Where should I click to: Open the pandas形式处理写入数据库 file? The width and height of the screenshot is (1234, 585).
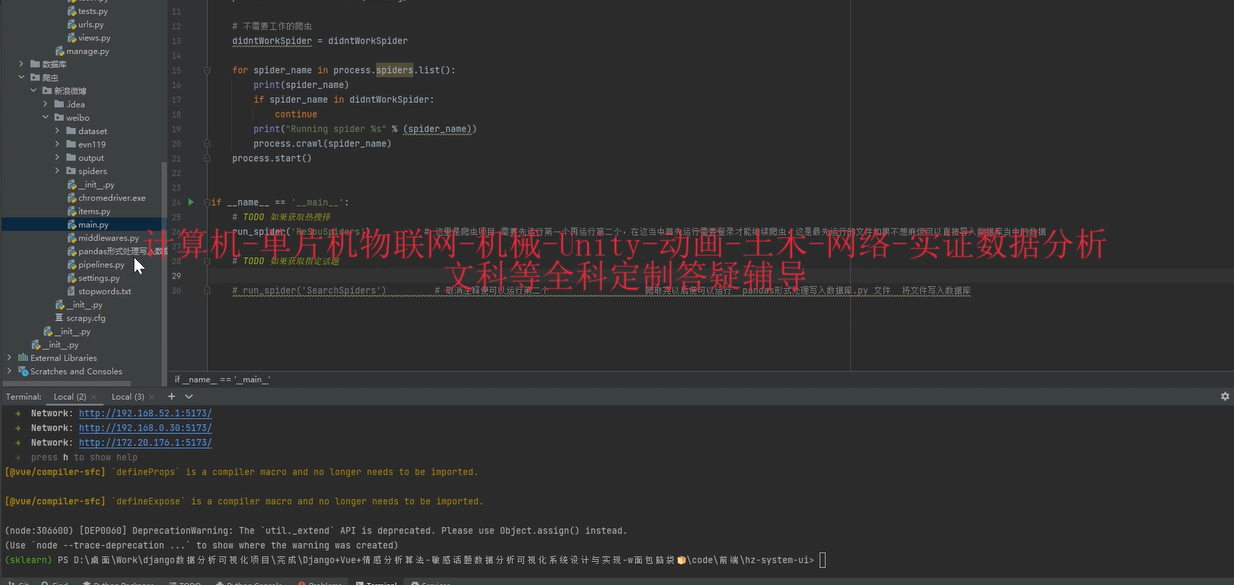(118, 251)
